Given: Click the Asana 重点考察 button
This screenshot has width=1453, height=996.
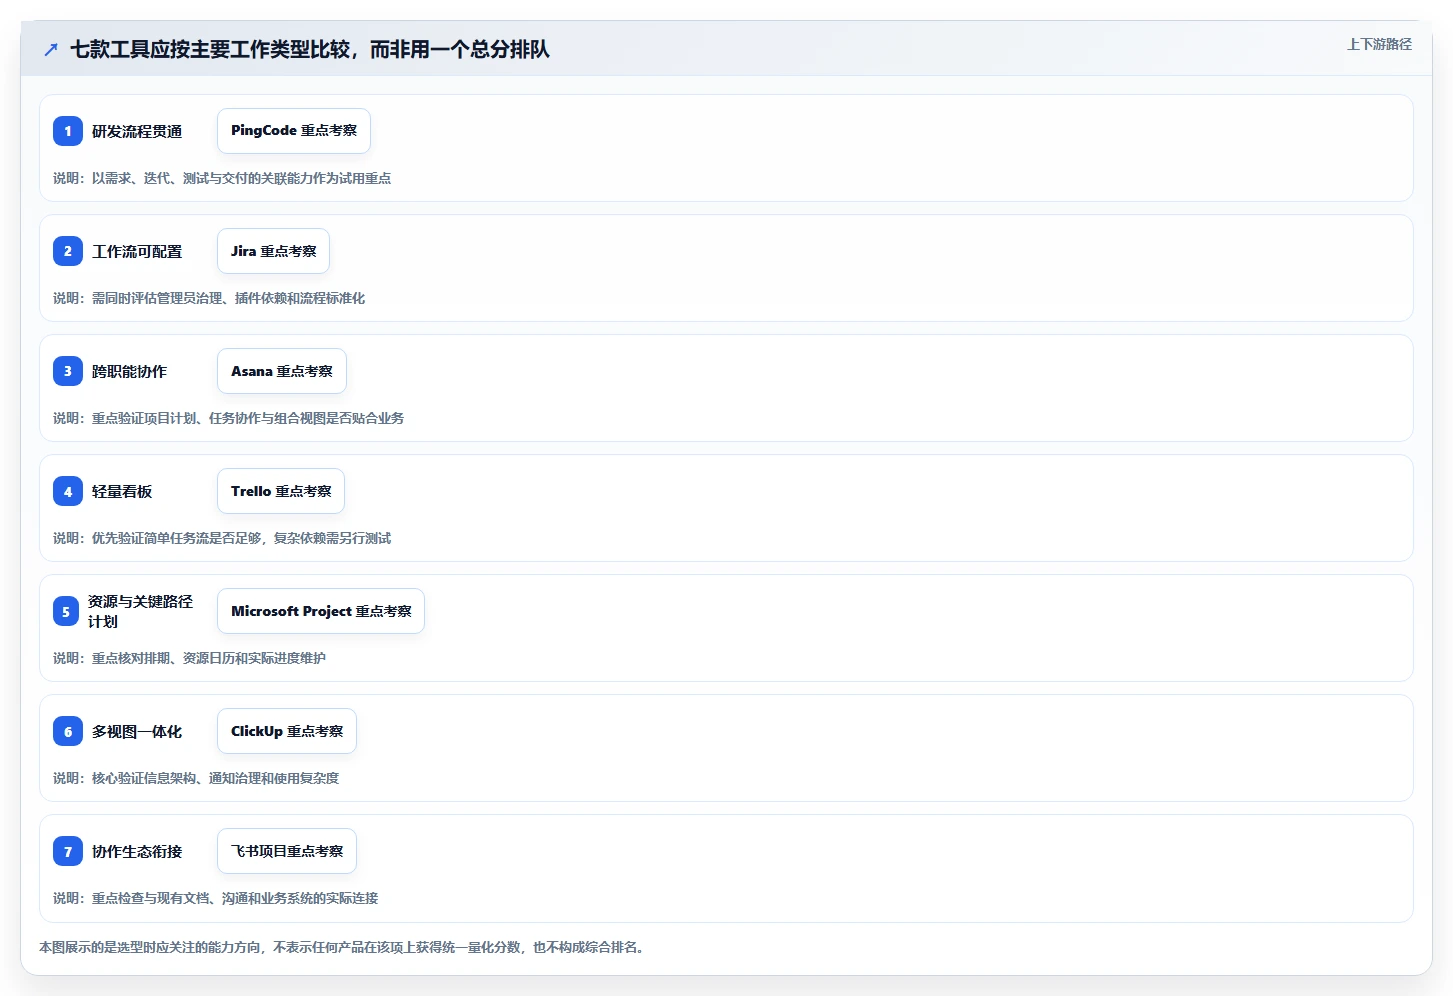Looking at the screenshot, I should point(282,371).
